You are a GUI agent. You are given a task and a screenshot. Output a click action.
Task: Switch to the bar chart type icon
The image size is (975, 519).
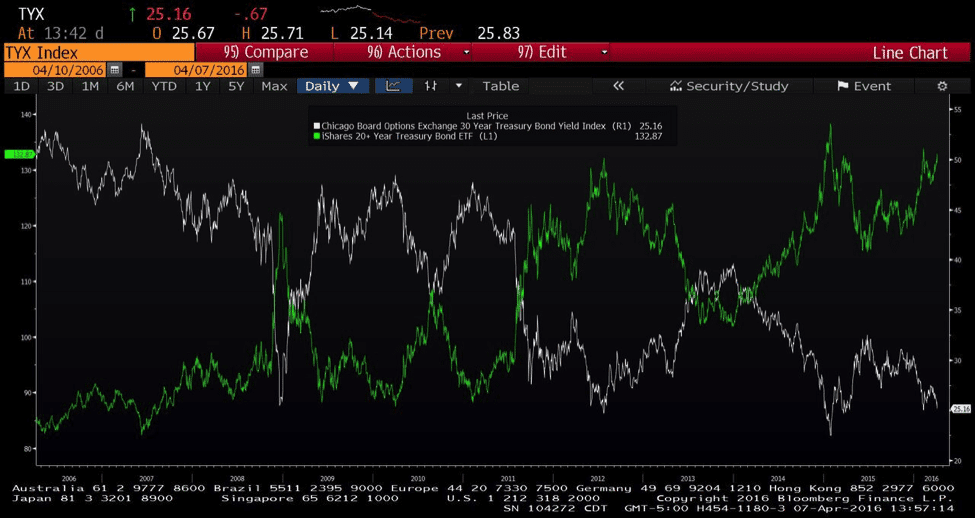(430, 86)
